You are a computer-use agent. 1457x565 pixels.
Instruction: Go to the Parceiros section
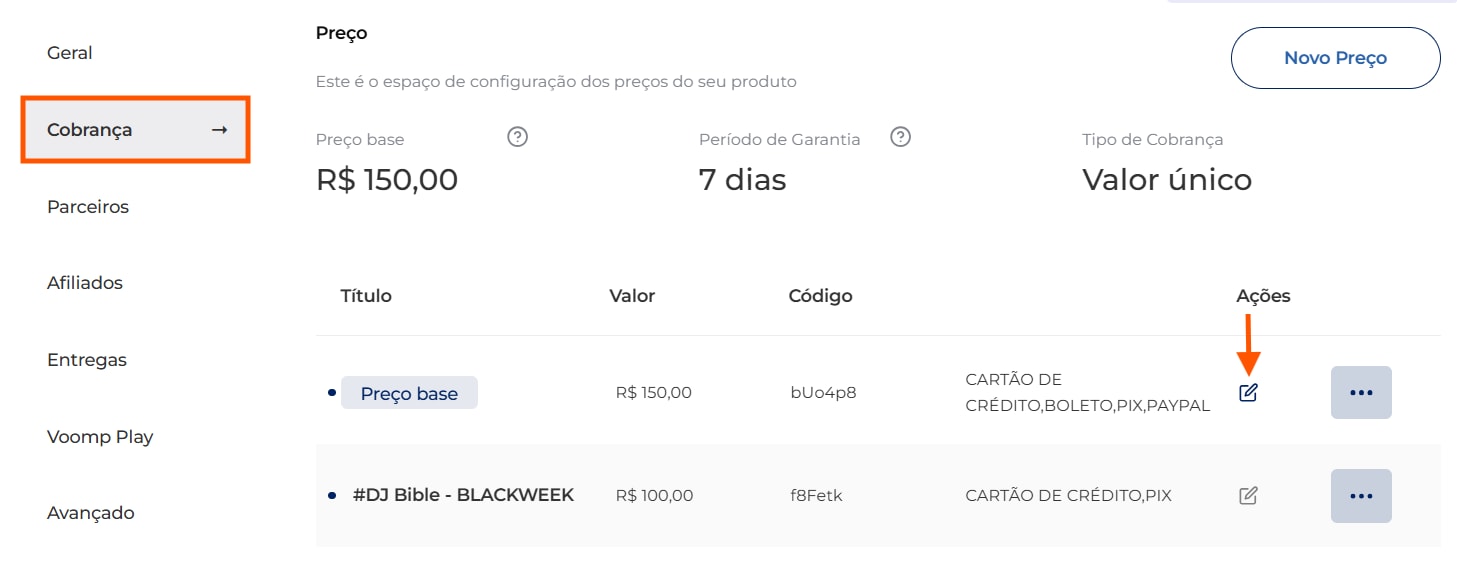(x=88, y=207)
